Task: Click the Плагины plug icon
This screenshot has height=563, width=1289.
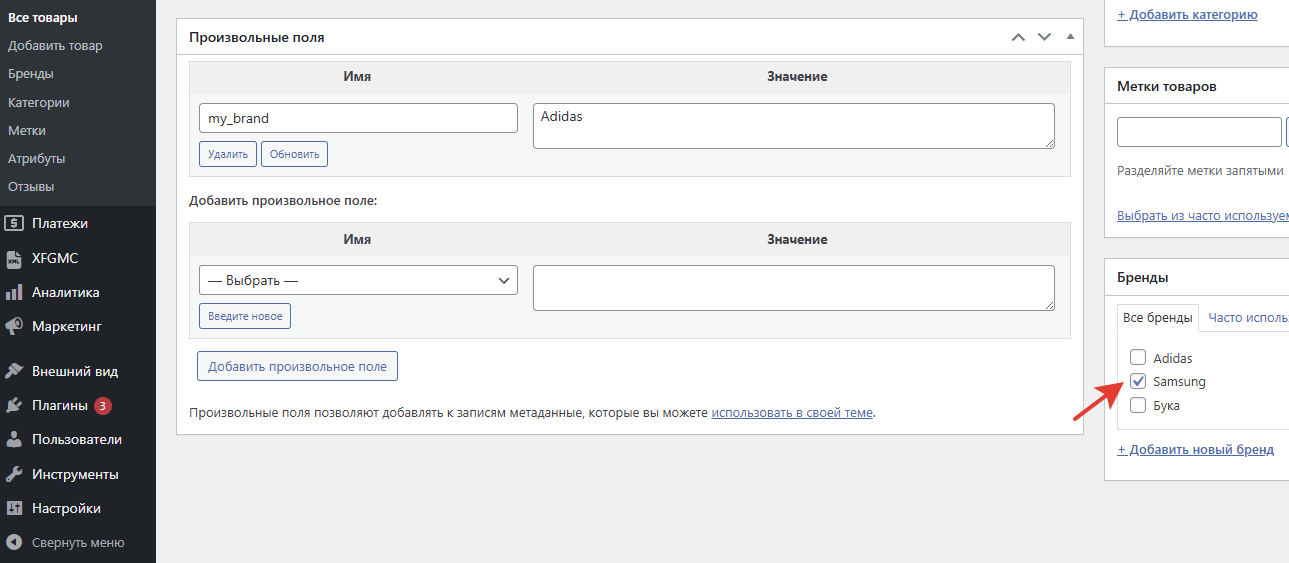Action: point(14,406)
